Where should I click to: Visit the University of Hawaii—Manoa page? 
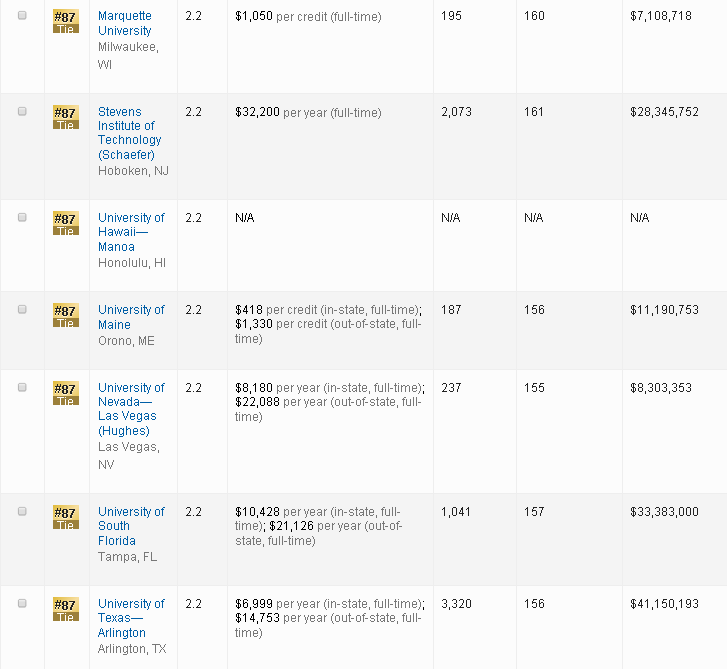click(x=130, y=232)
